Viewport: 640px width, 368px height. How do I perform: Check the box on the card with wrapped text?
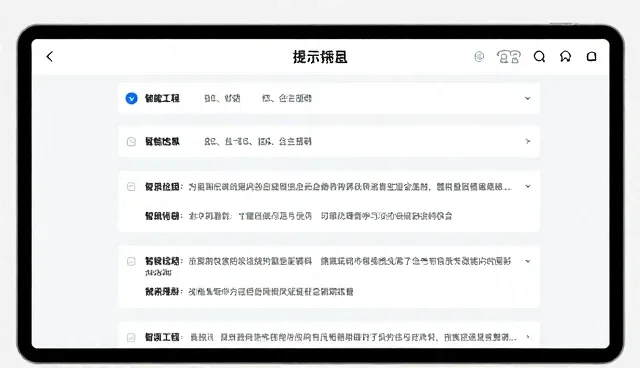(131, 261)
